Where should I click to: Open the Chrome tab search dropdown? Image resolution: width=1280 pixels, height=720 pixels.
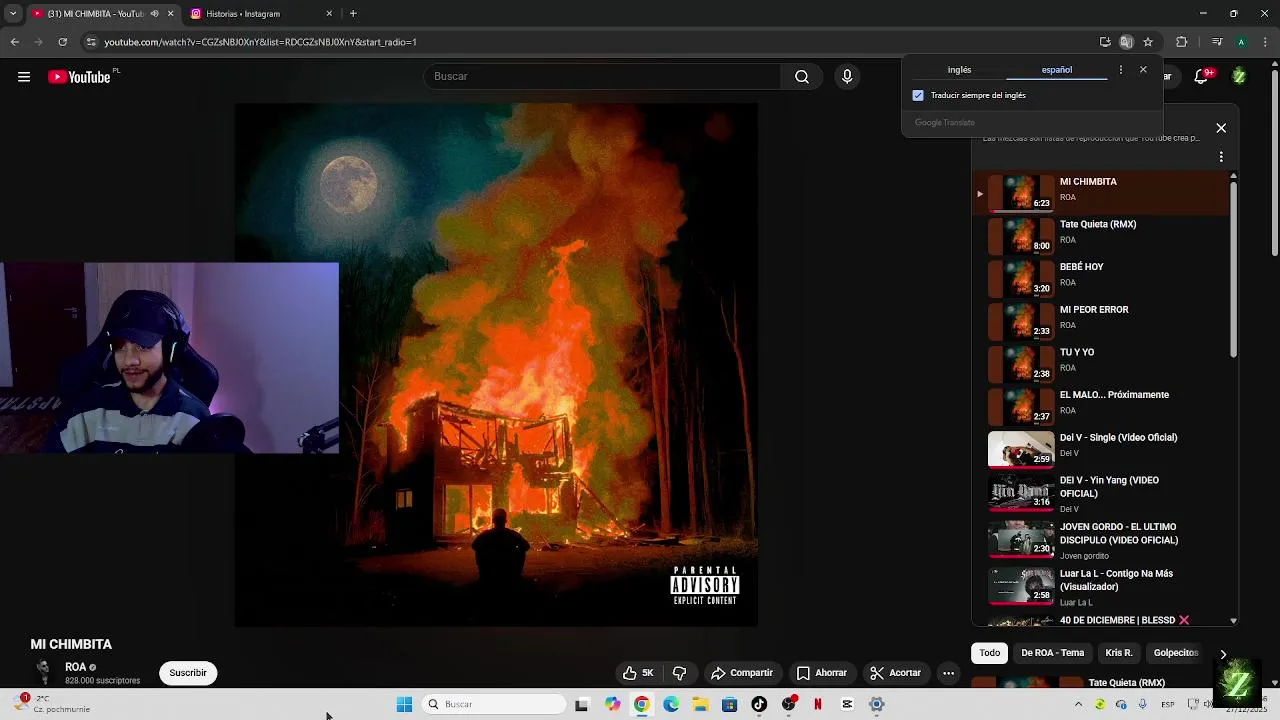tap(13, 14)
